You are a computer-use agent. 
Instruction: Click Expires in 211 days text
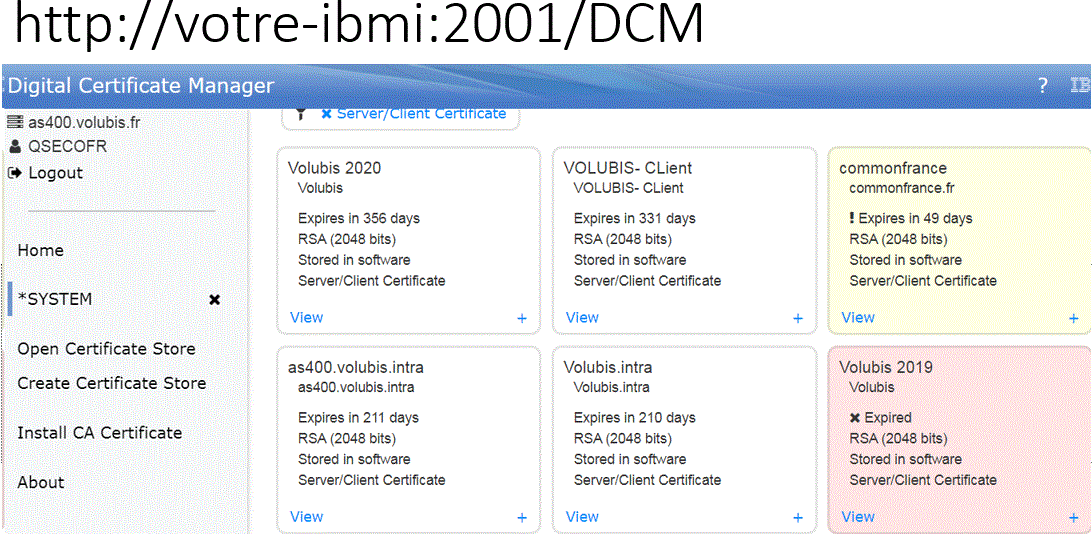pos(359,418)
